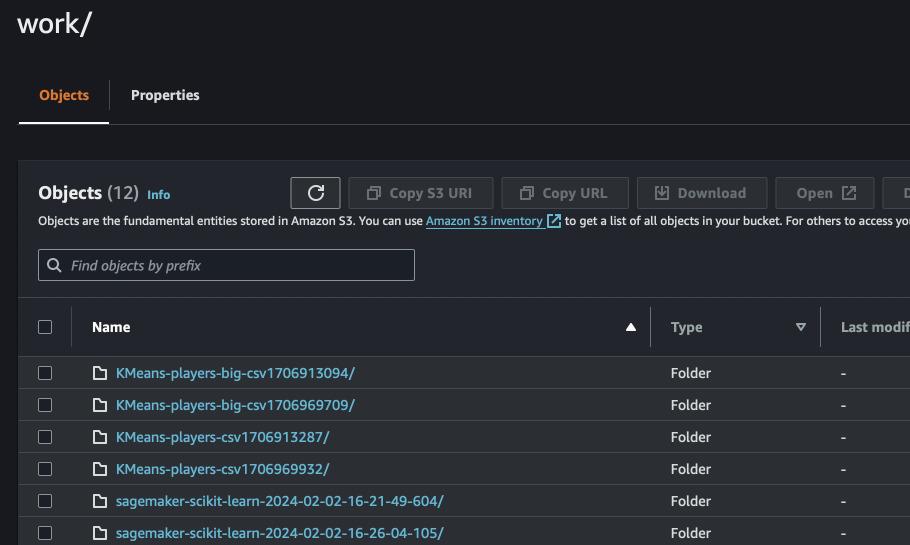Toggle the select-all checkbox in header
The image size is (910, 545).
click(x=45, y=327)
